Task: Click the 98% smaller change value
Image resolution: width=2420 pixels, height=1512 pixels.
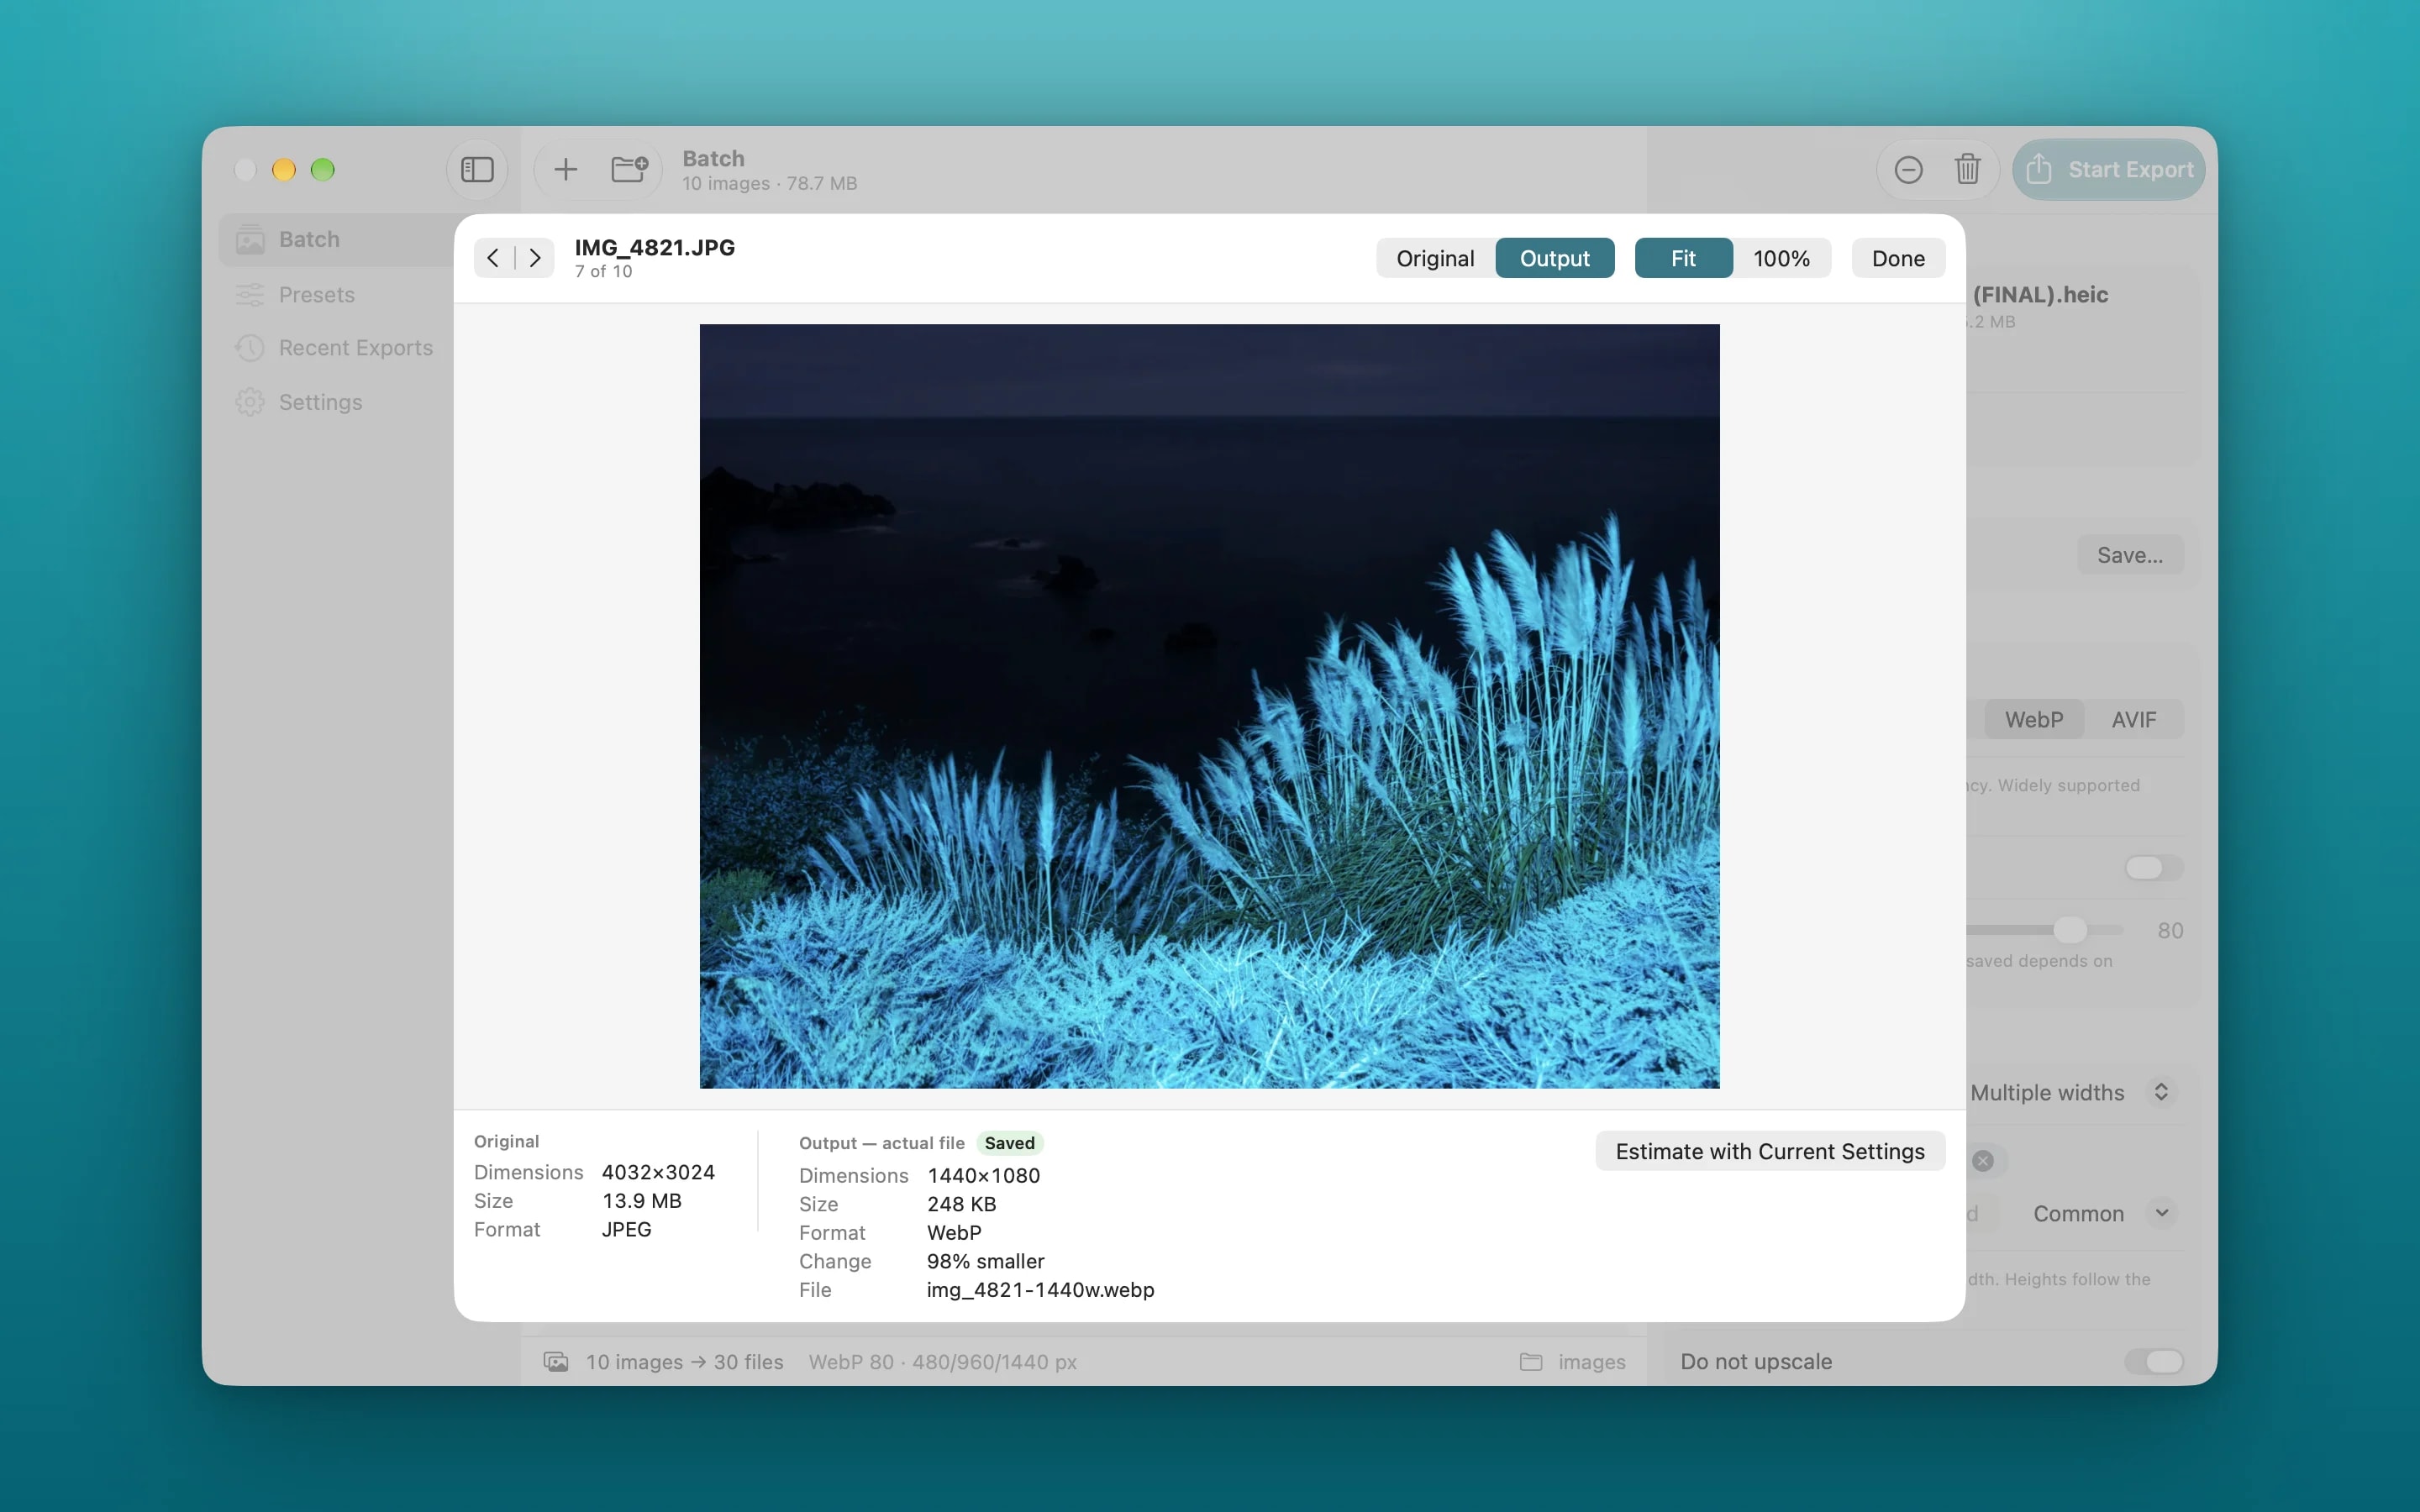Action: pyautogui.click(x=985, y=1262)
